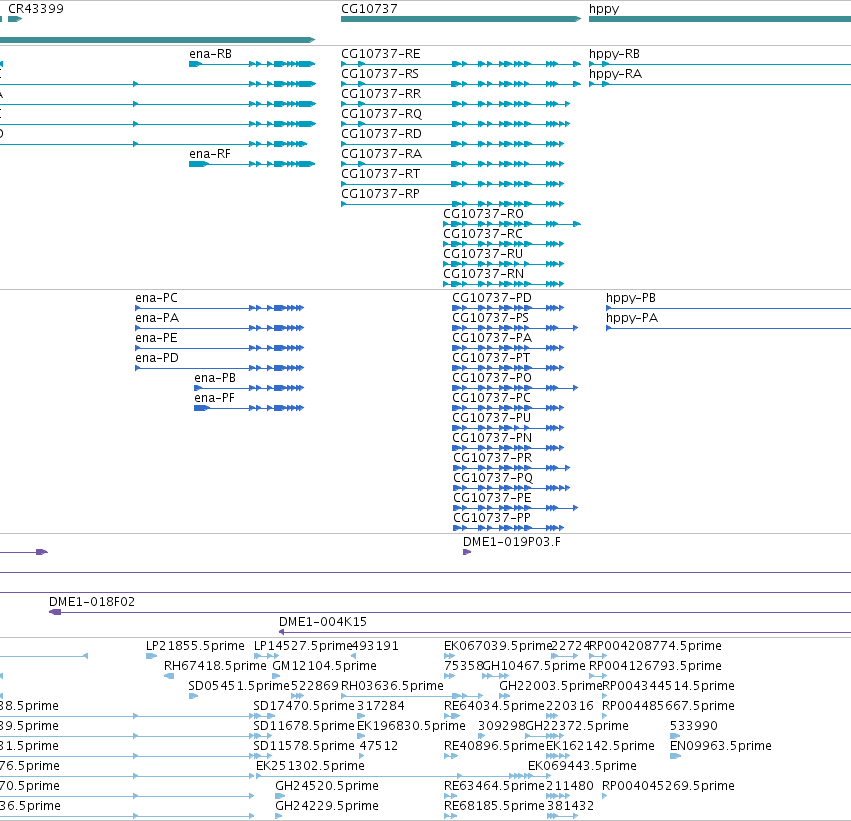Select transcript CG10737-RS
The height and width of the screenshot is (821, 851).
[x=380, y=74]
